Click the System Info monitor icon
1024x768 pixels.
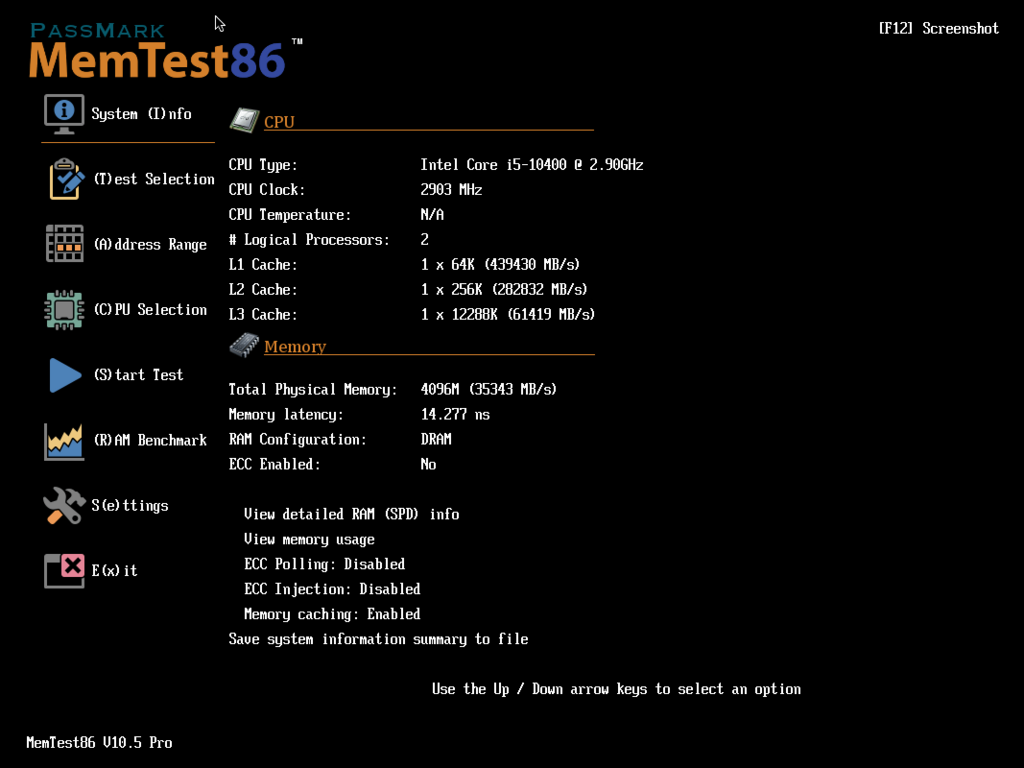pos(64,114)
